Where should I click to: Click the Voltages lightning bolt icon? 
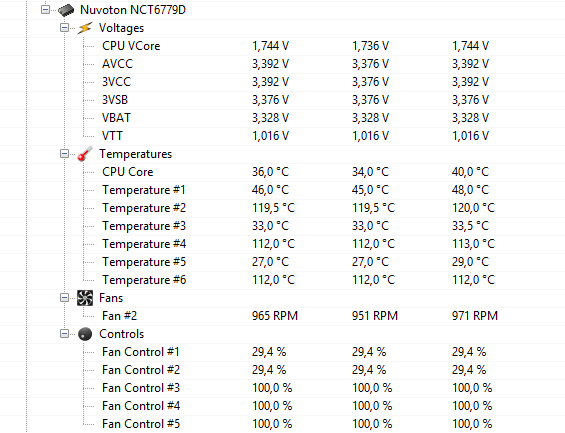click(x=85, y=28)
